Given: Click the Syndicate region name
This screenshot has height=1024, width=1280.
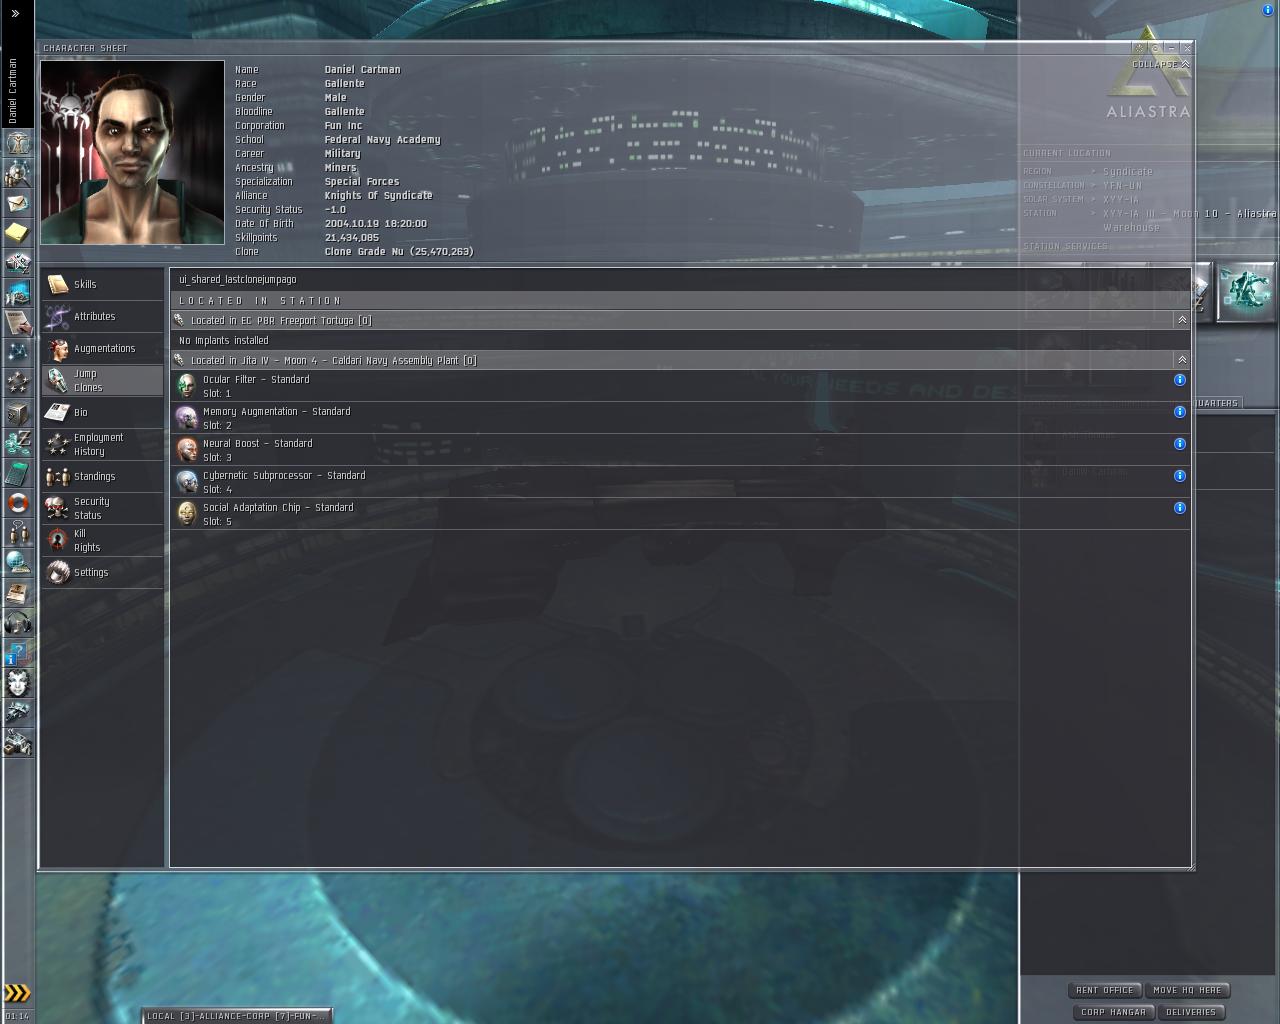Looking at the screenshot, I should coord(1128,172).
